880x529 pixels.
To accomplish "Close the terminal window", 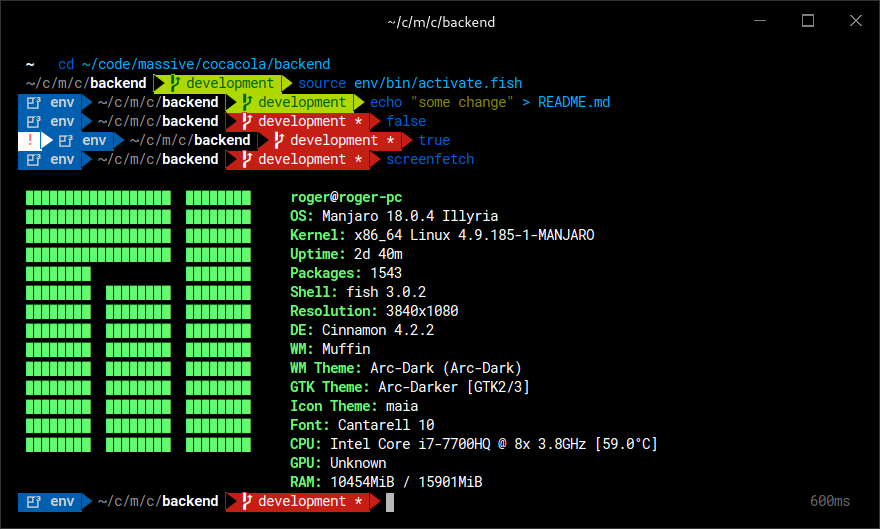I will [855, 21].
